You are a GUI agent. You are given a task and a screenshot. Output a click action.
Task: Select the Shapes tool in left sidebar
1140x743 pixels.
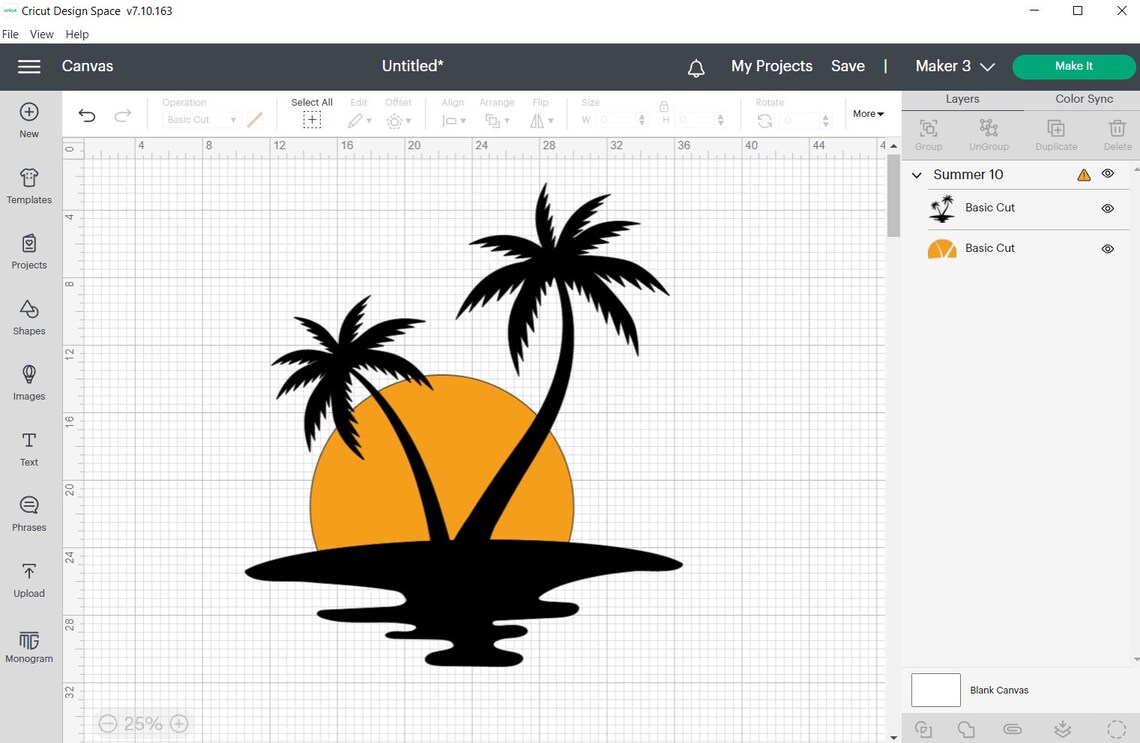click(x=28, y=317)
